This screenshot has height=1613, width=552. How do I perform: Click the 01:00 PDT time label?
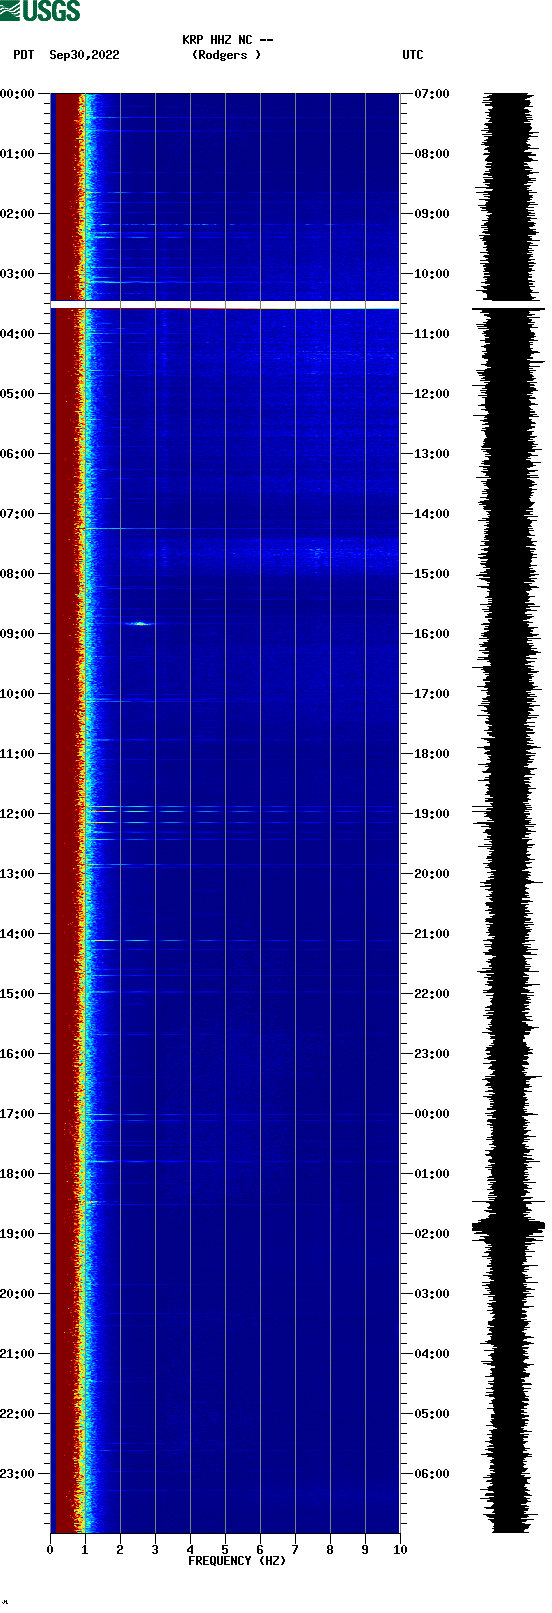pyautogui.click(x=17, y=154)
